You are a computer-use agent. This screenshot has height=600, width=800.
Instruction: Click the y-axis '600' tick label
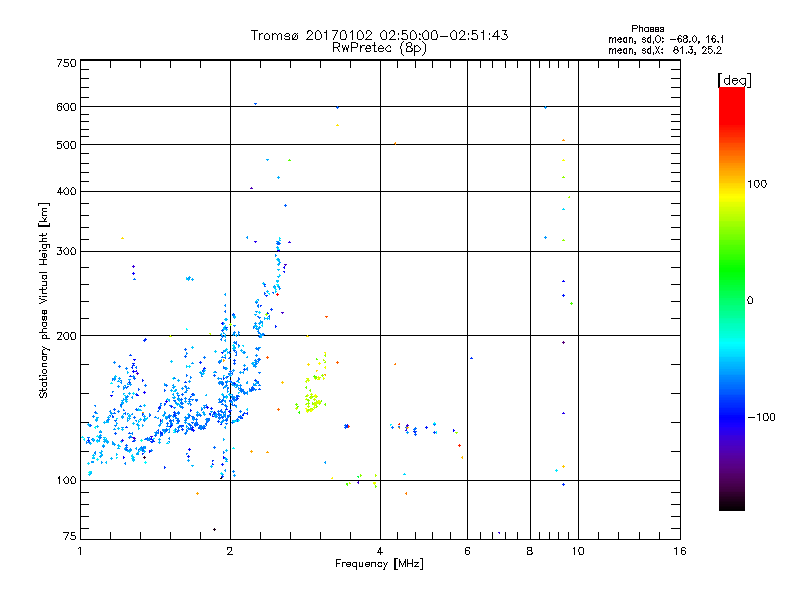click(66, 107)
